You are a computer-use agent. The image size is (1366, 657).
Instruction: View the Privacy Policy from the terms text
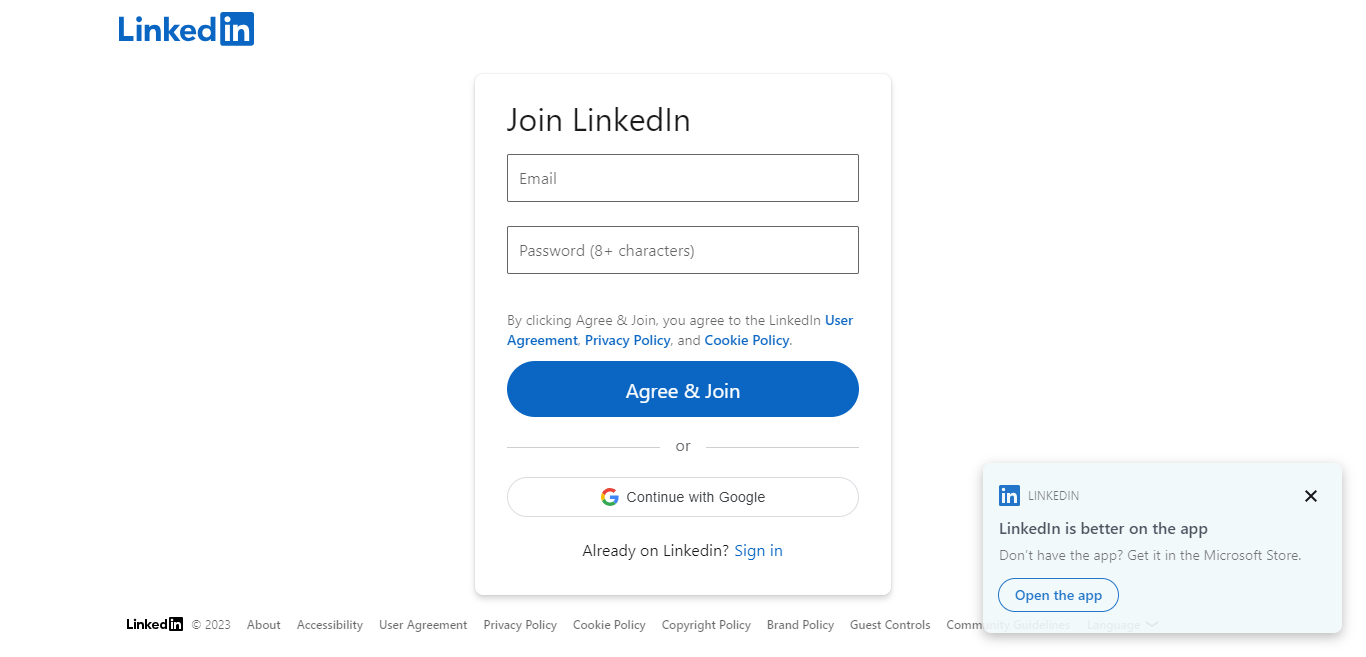627,340
